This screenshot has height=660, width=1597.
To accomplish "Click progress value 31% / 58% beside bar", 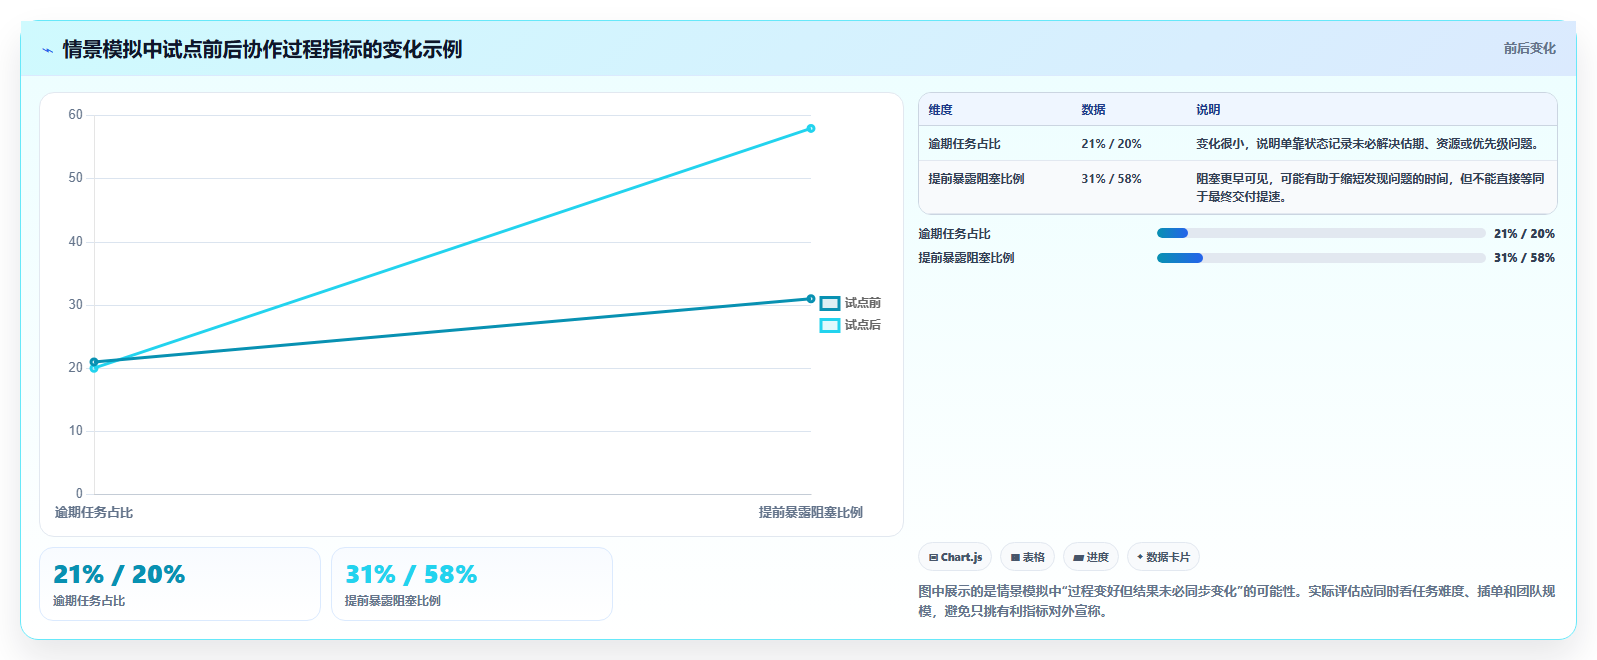I will tap(1524, 258).
